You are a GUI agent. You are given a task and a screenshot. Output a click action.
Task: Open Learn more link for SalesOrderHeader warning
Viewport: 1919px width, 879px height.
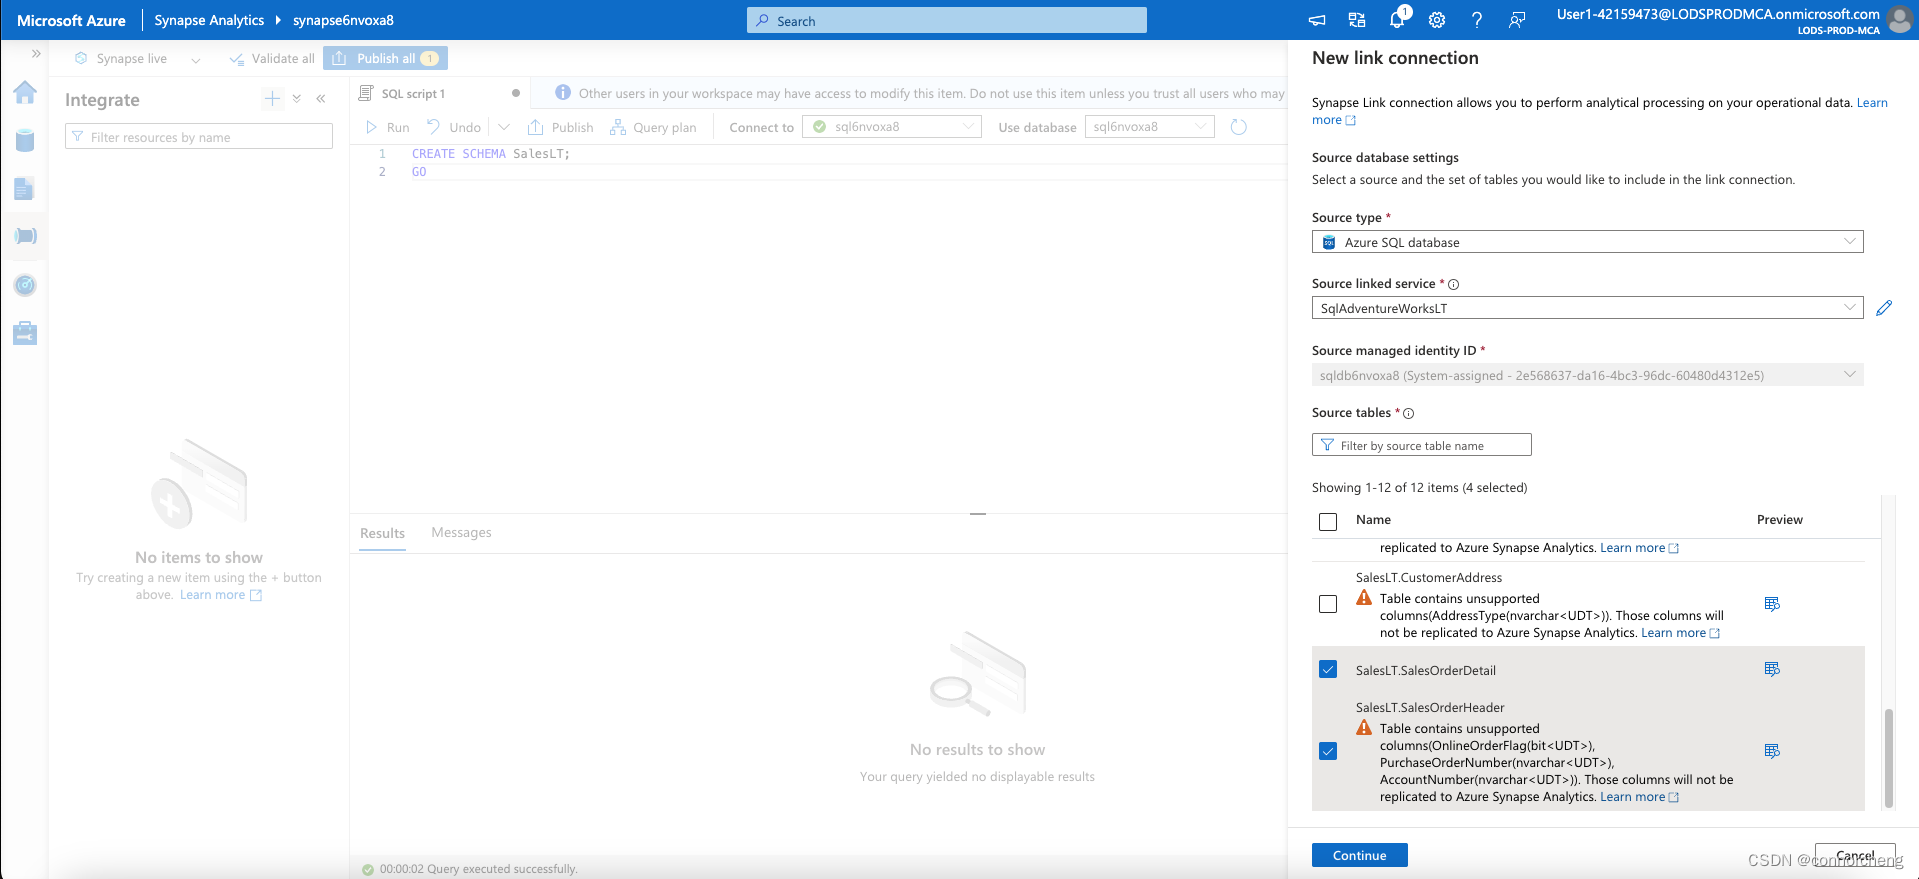[x=1639, y=797]
